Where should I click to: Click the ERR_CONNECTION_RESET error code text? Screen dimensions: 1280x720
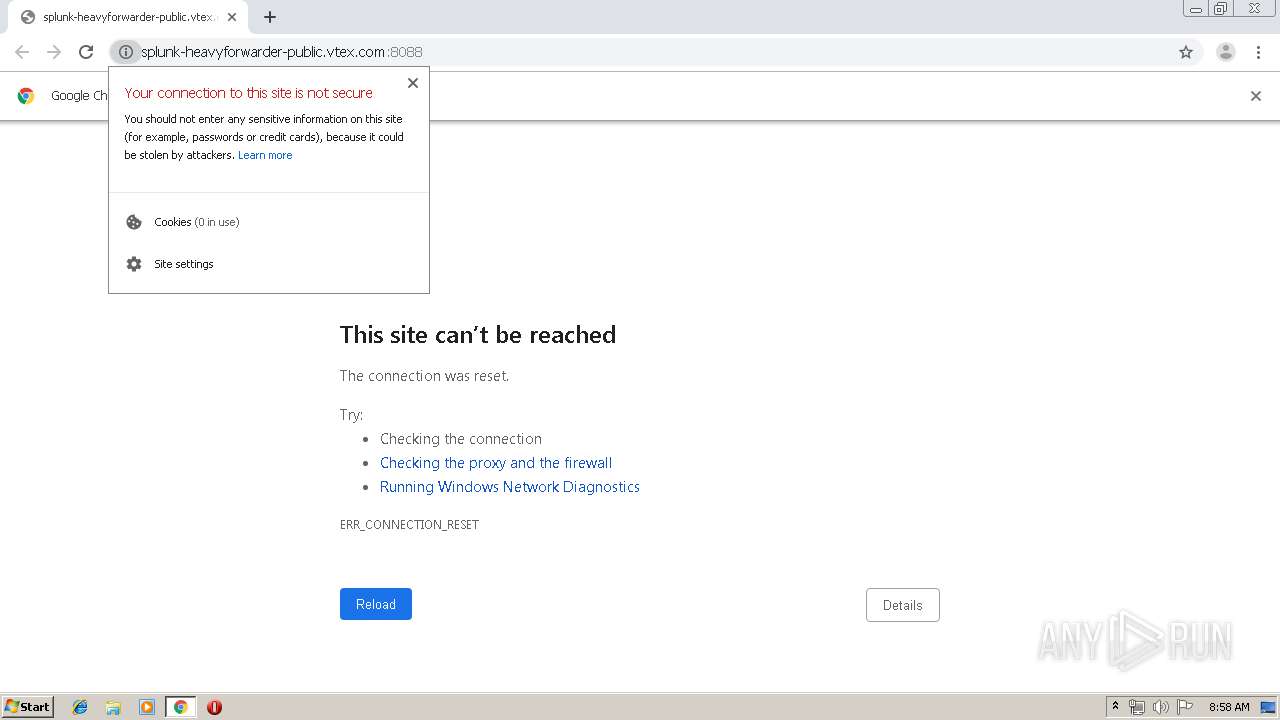tap(409, 524)
